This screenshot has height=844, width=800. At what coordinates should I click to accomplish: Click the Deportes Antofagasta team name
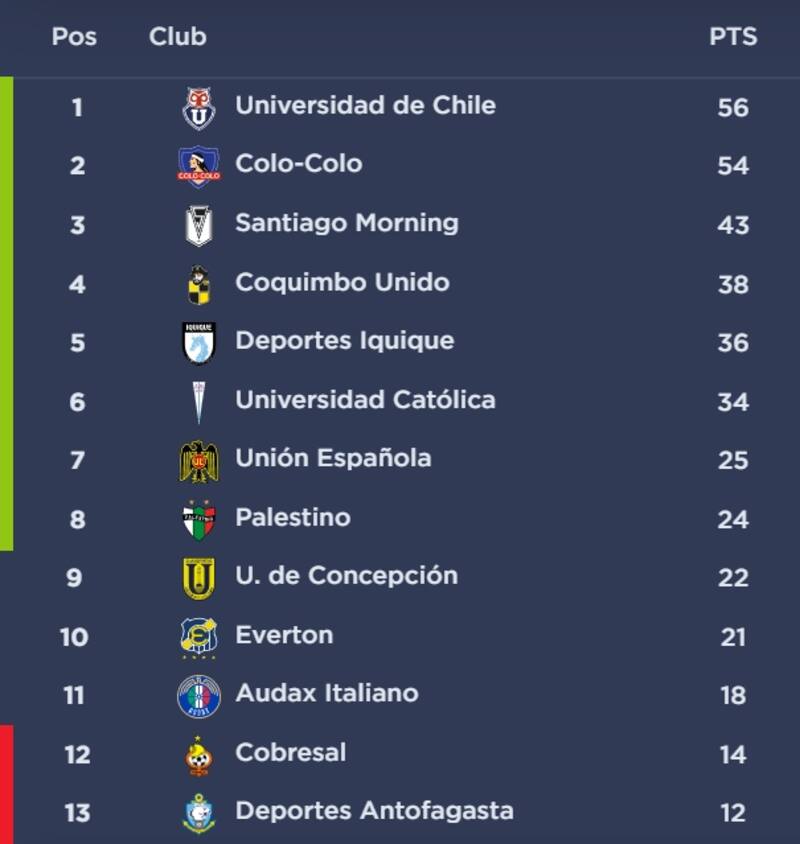click(374, 810)
